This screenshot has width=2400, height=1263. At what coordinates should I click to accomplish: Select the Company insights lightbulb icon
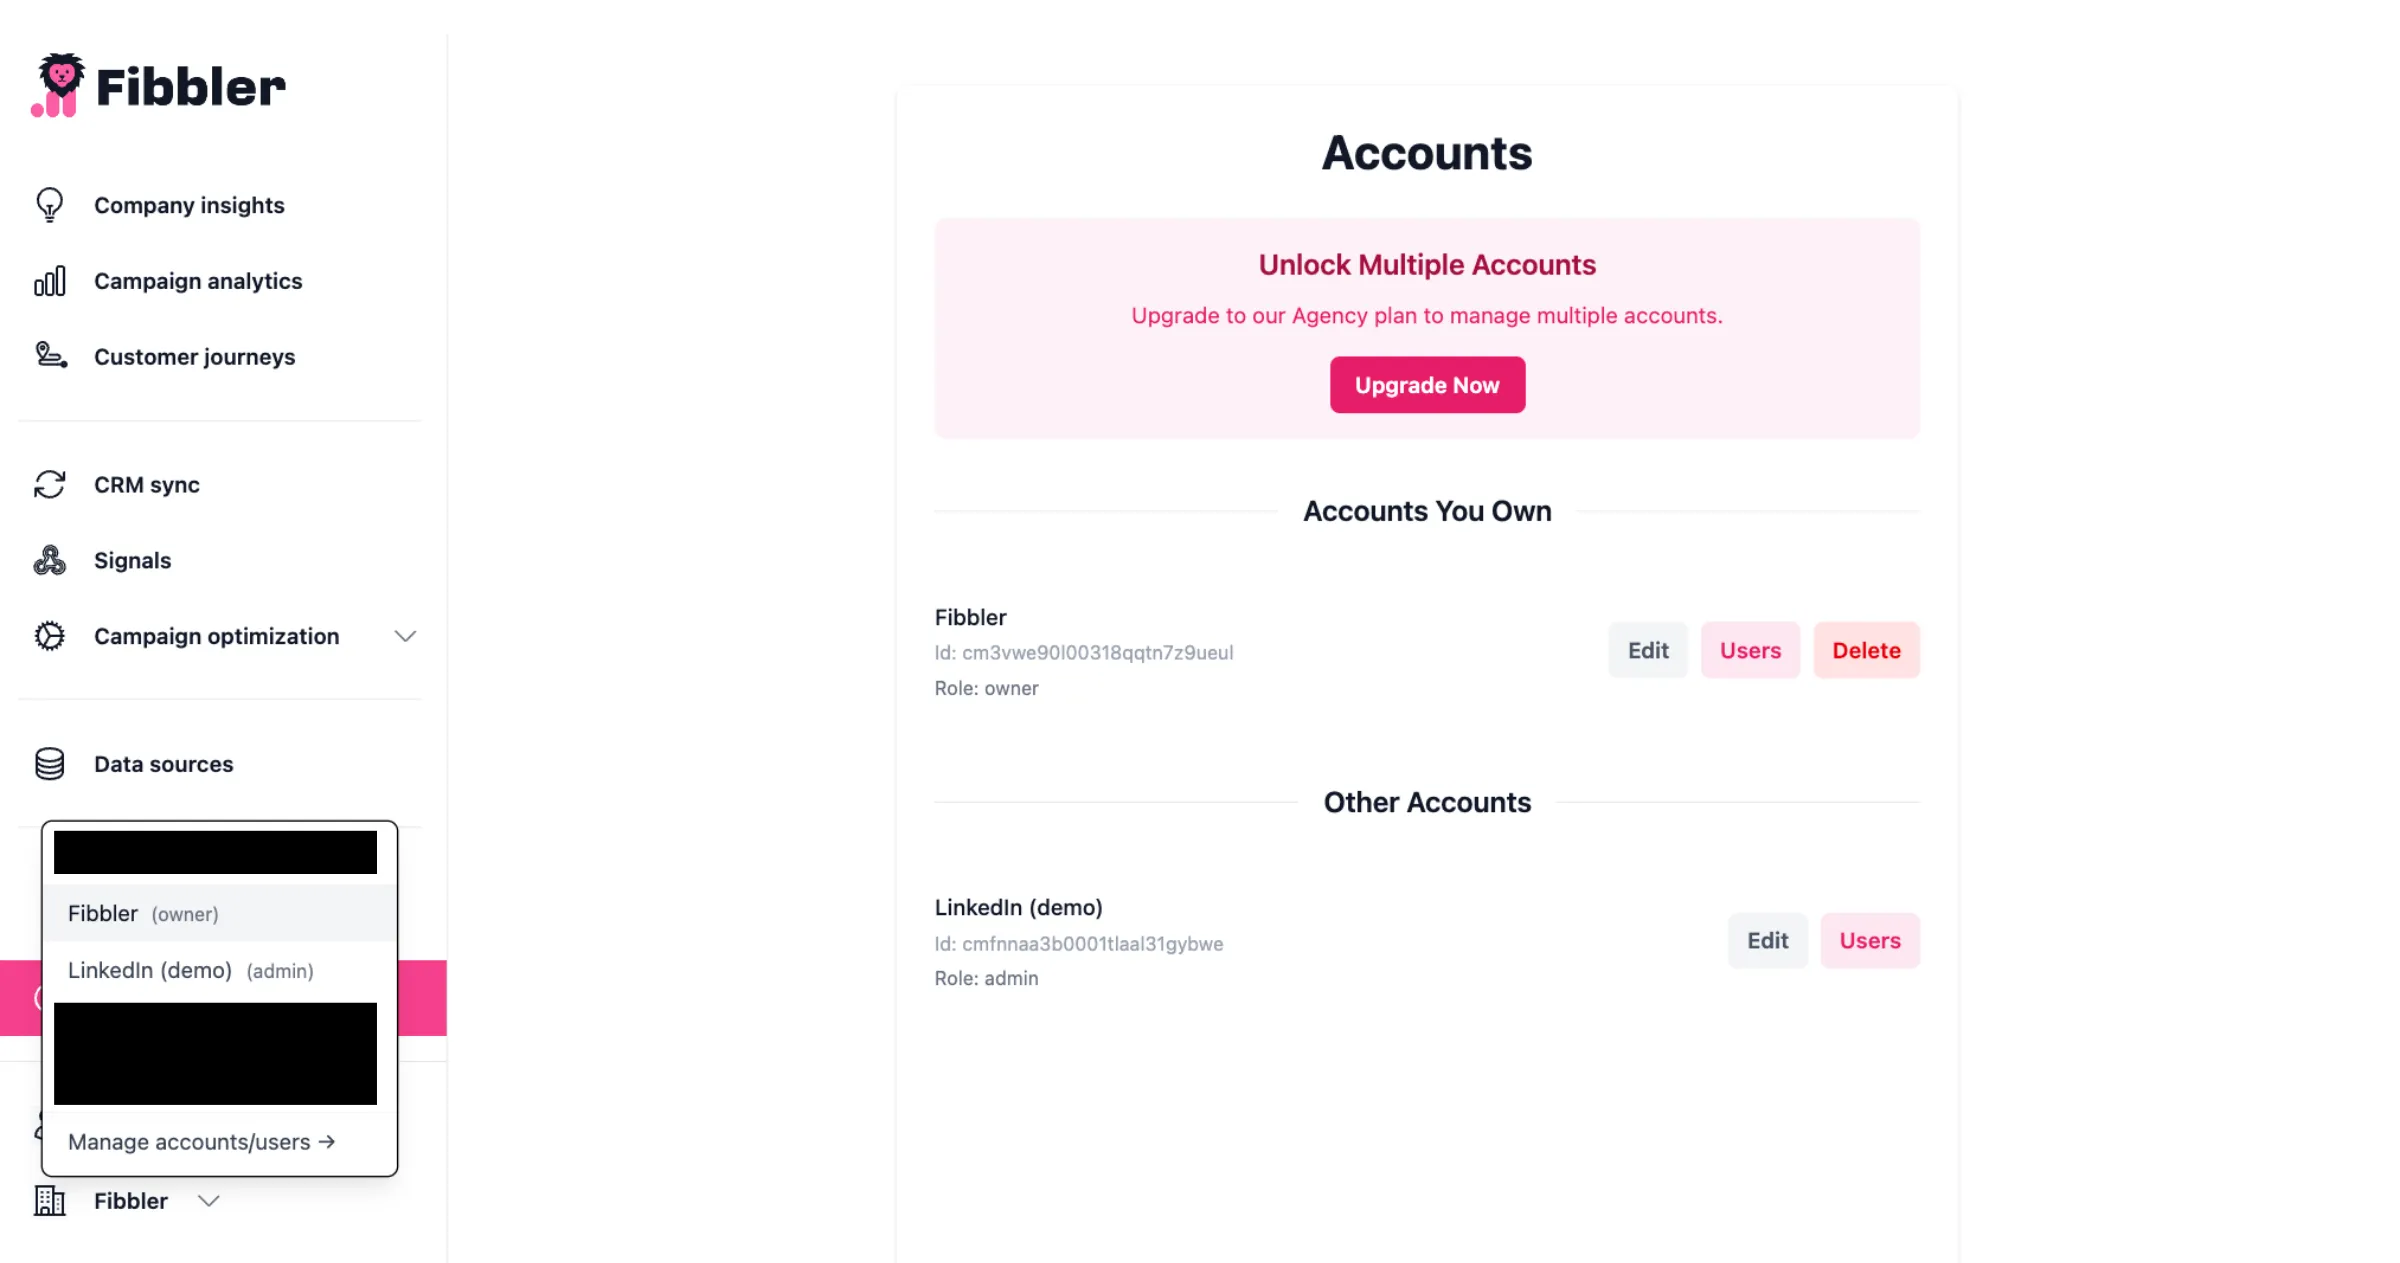coord(49,204)
